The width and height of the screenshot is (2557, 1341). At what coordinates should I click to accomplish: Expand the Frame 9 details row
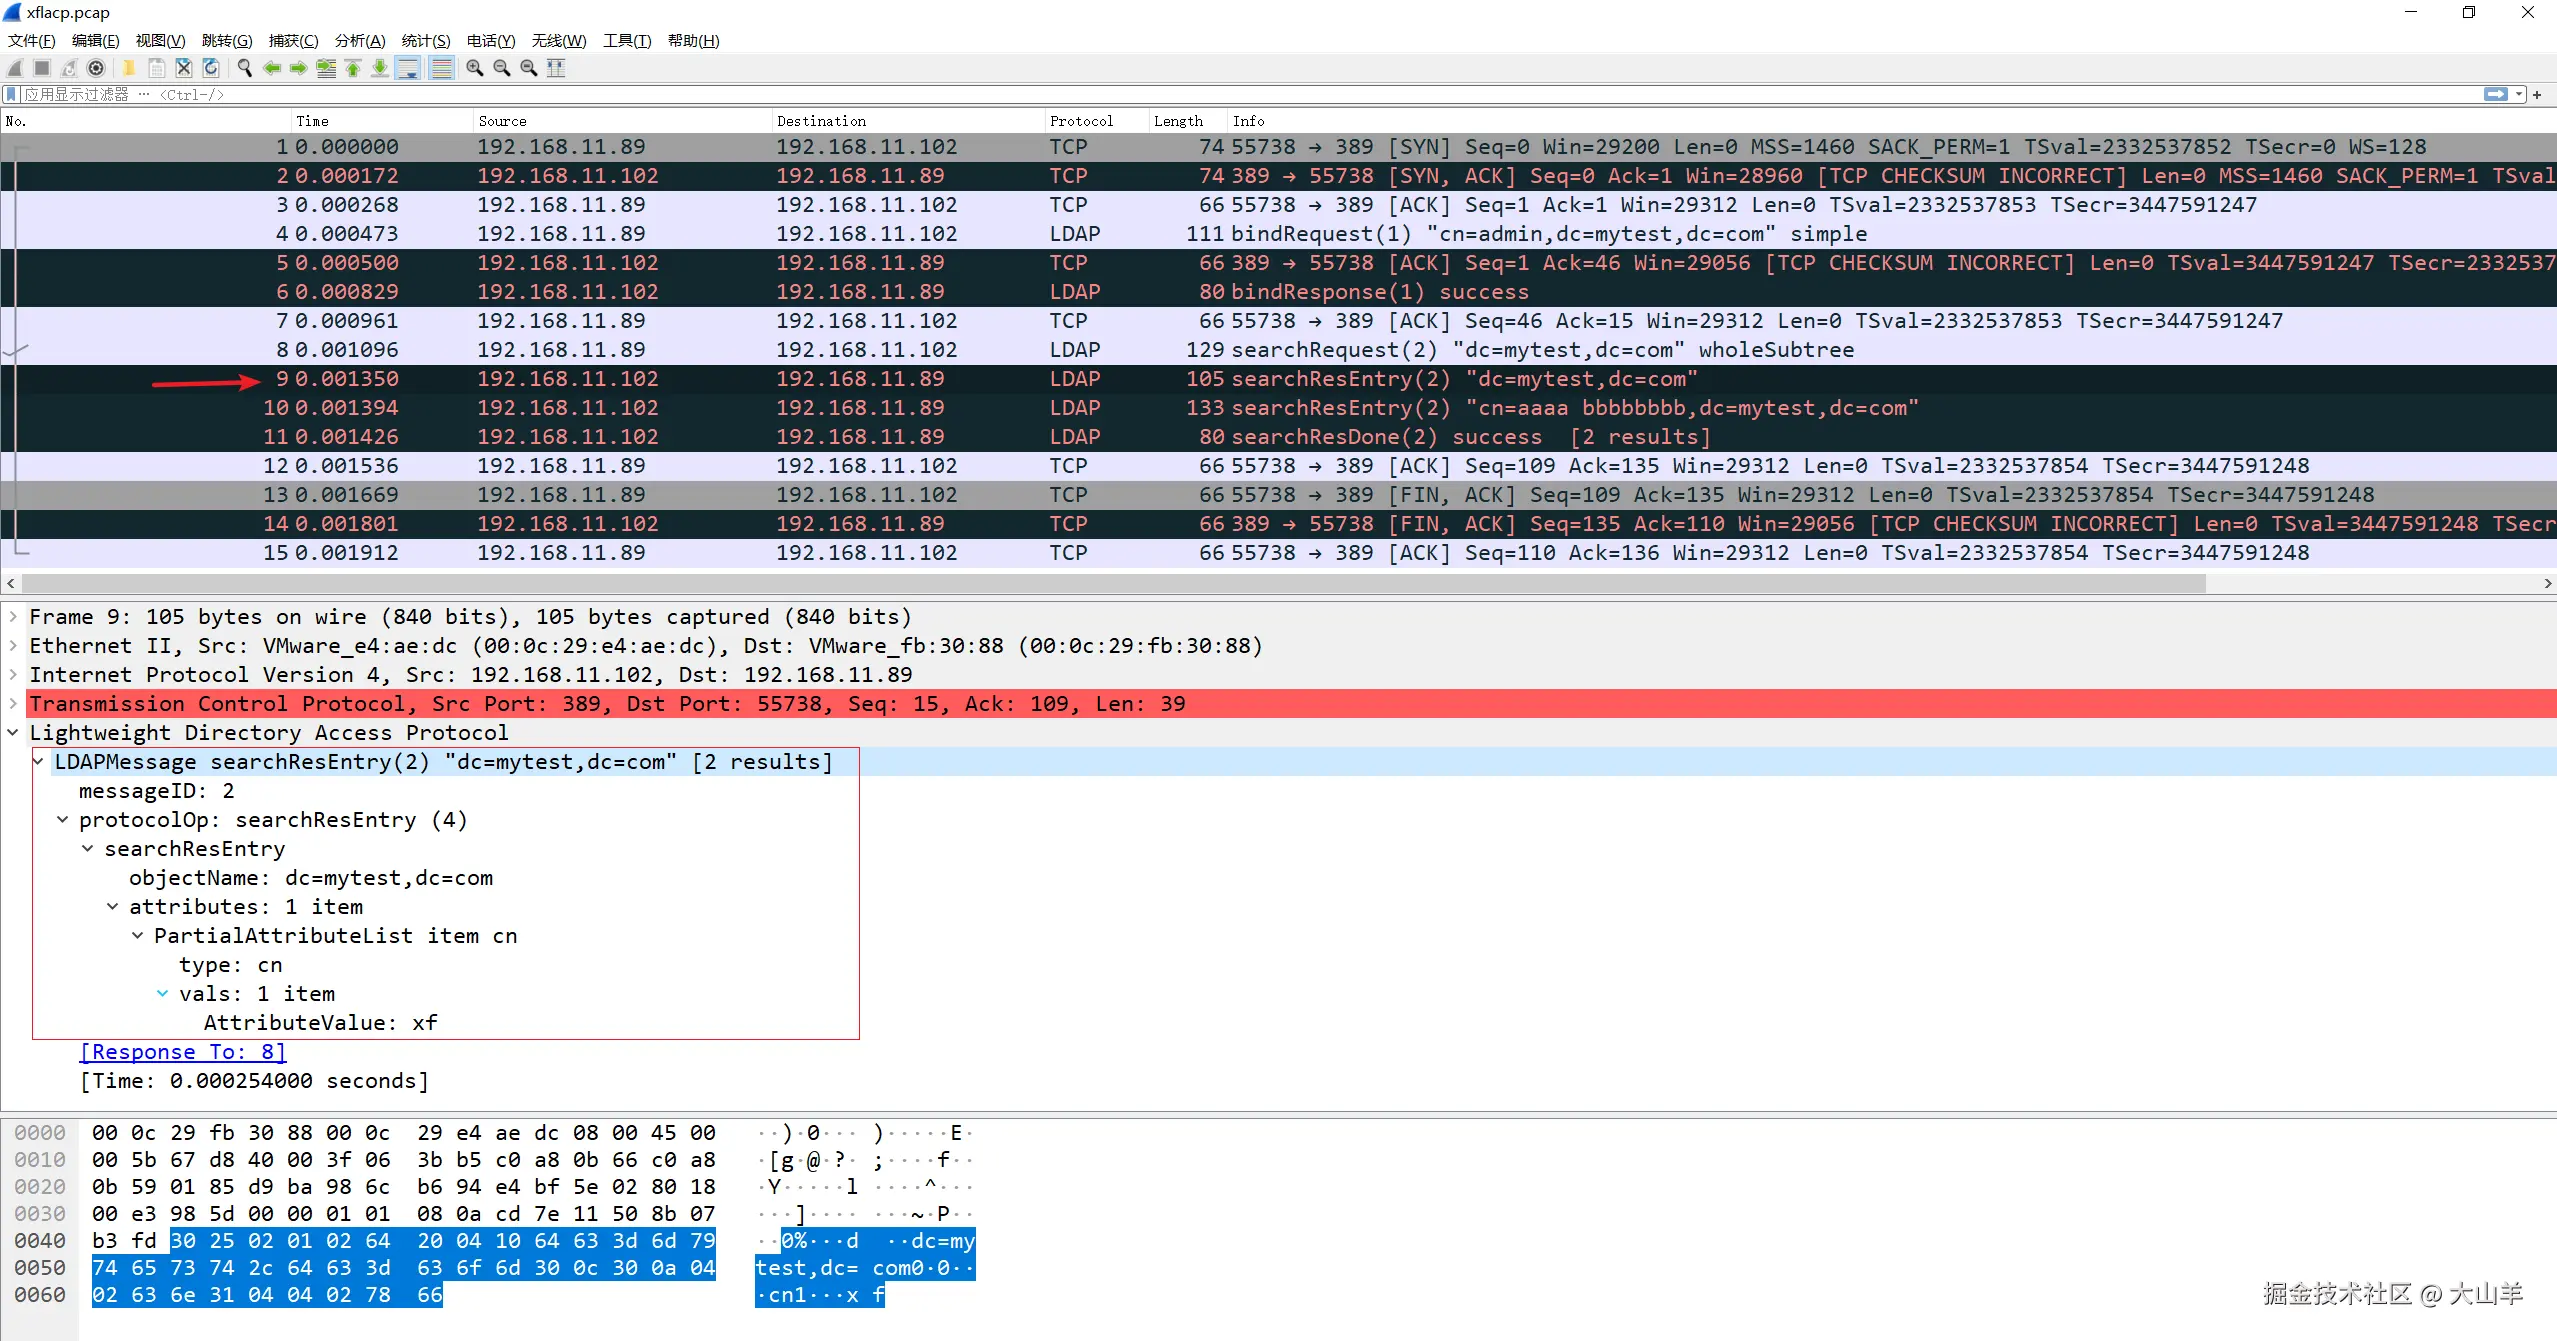pyautogui.click(x=13, y=617)
